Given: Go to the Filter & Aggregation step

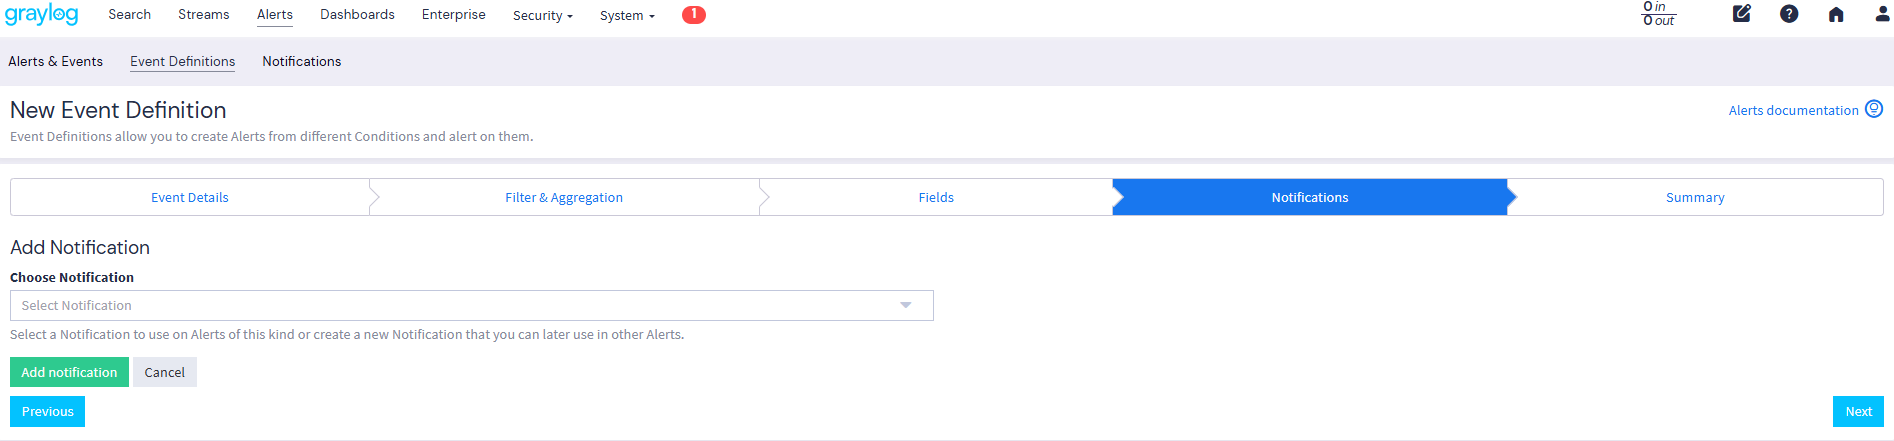Looking at the screenshot, I should coord(564,197).
